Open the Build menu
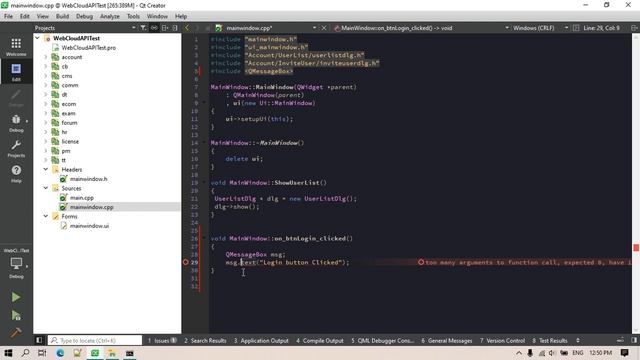This screenshot has height=360, width=640. [62, 16]
